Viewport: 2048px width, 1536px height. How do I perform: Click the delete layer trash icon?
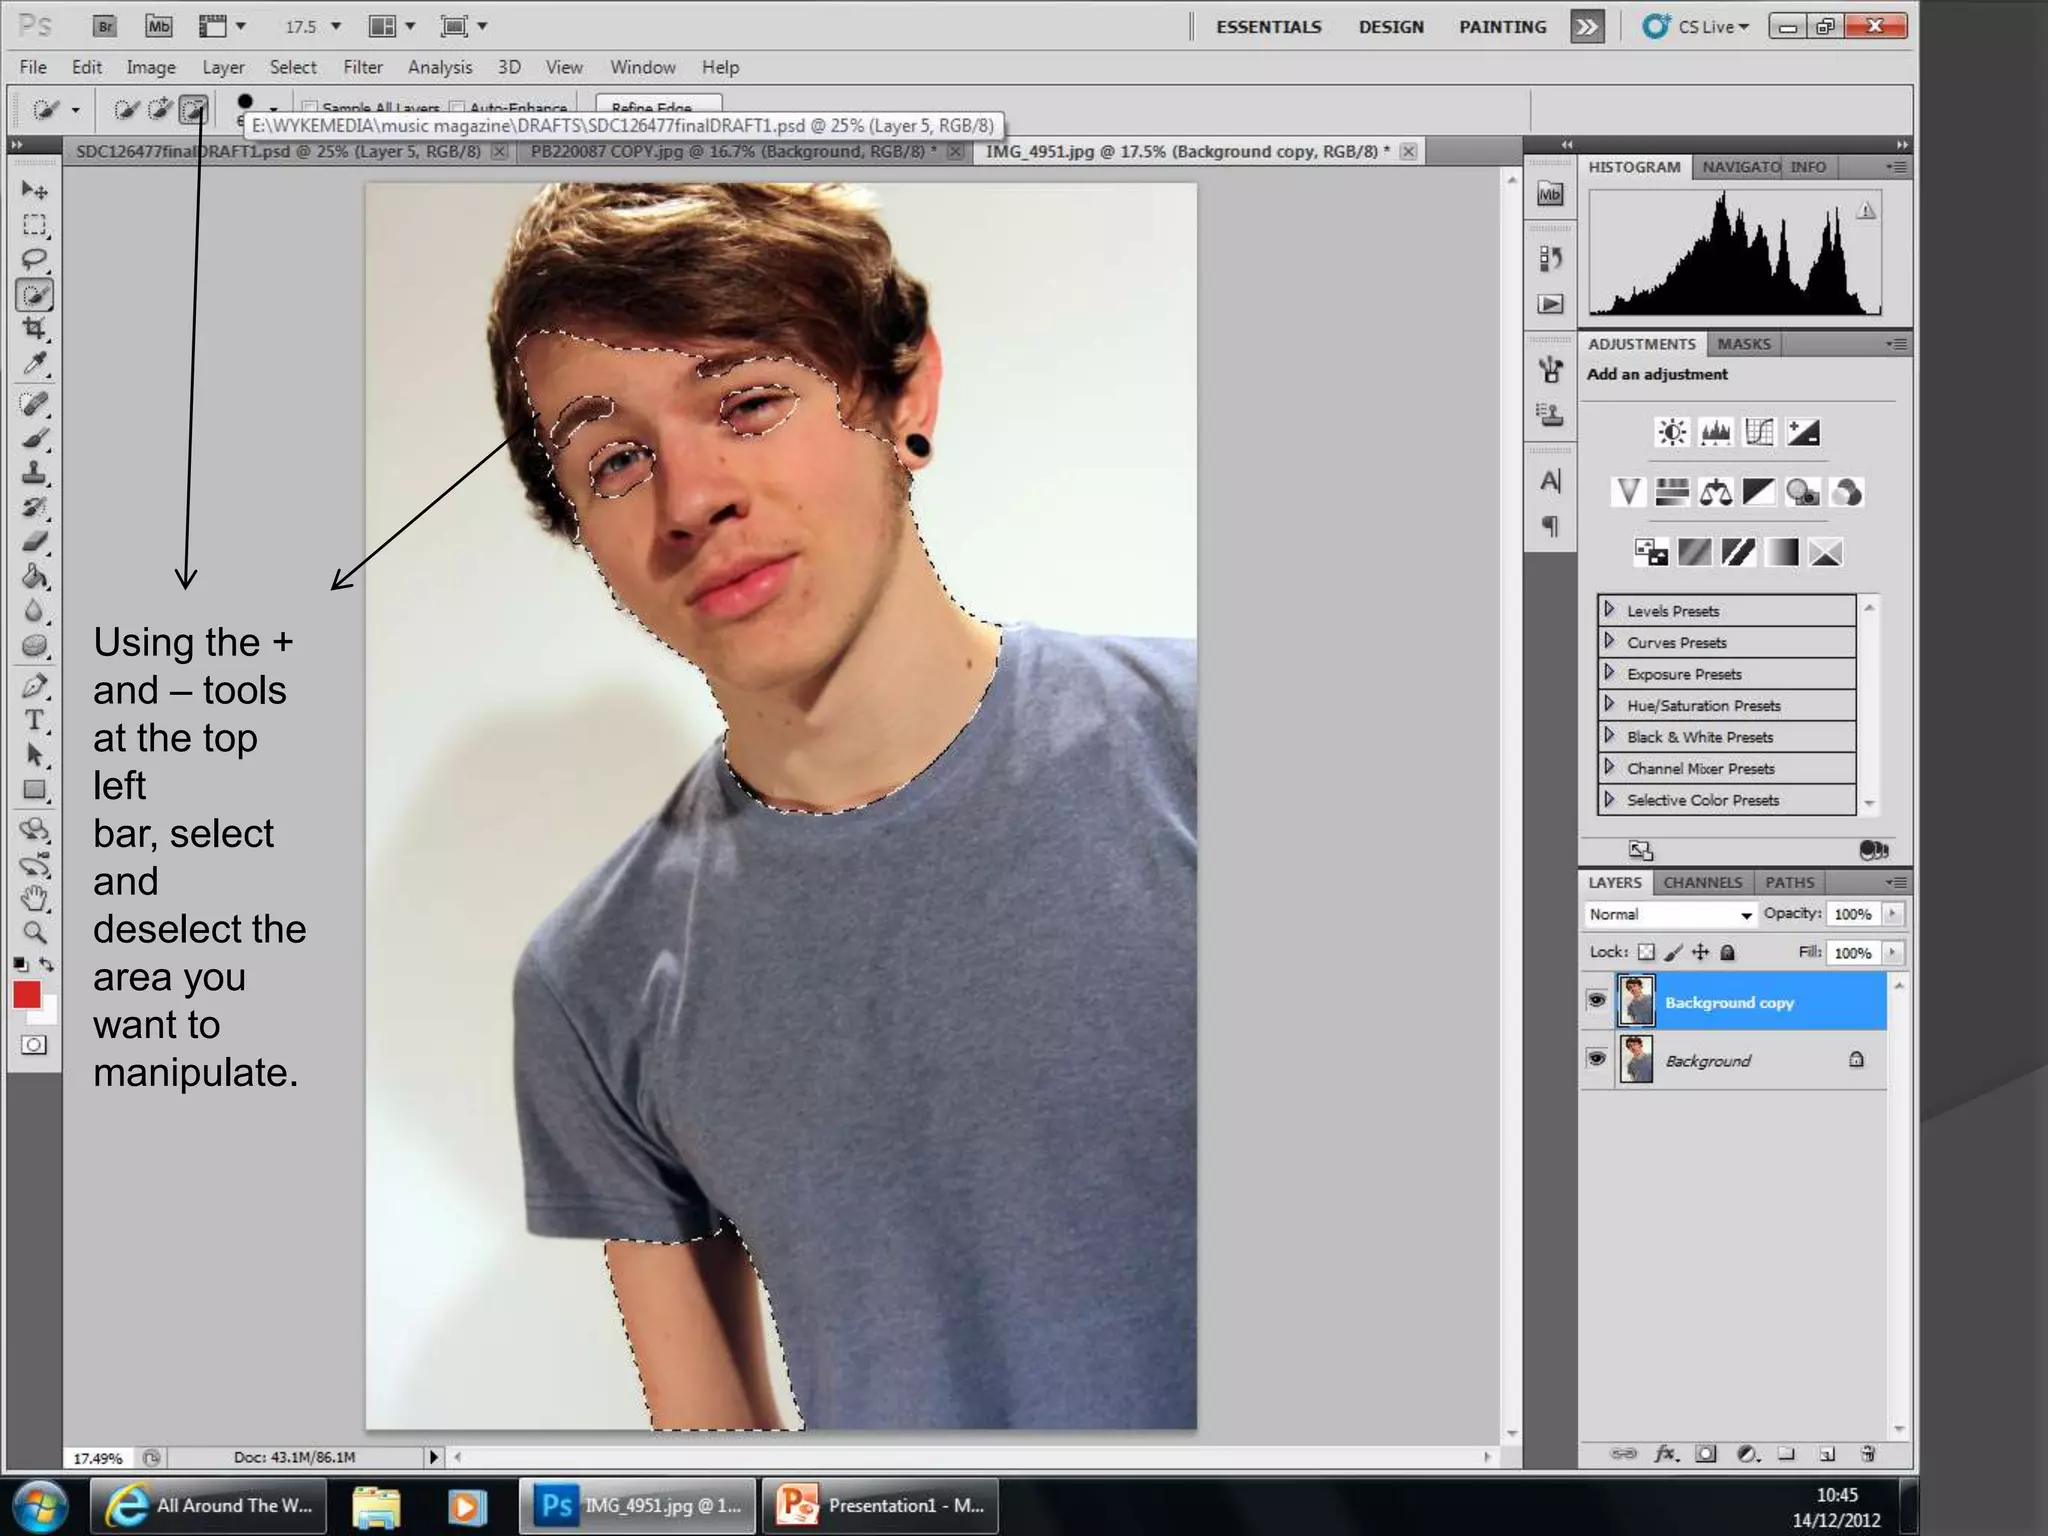1868,1454
